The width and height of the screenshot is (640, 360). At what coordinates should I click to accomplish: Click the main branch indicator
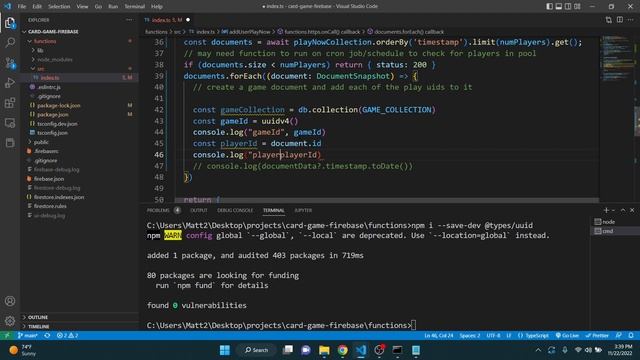click(x=28, y=336)
